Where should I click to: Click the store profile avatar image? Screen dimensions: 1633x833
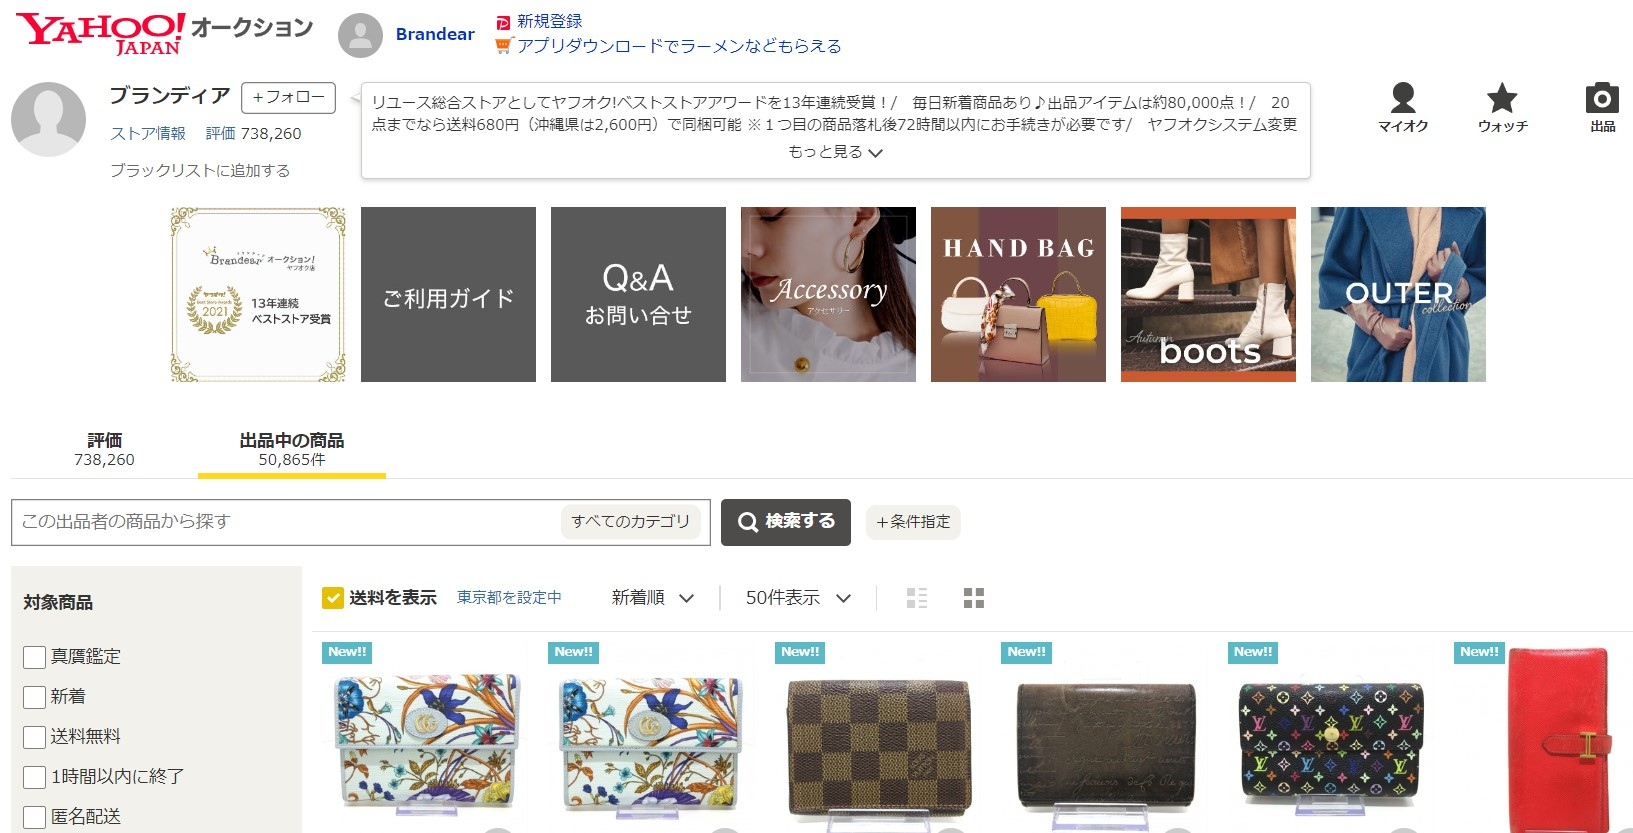(48, 119)
